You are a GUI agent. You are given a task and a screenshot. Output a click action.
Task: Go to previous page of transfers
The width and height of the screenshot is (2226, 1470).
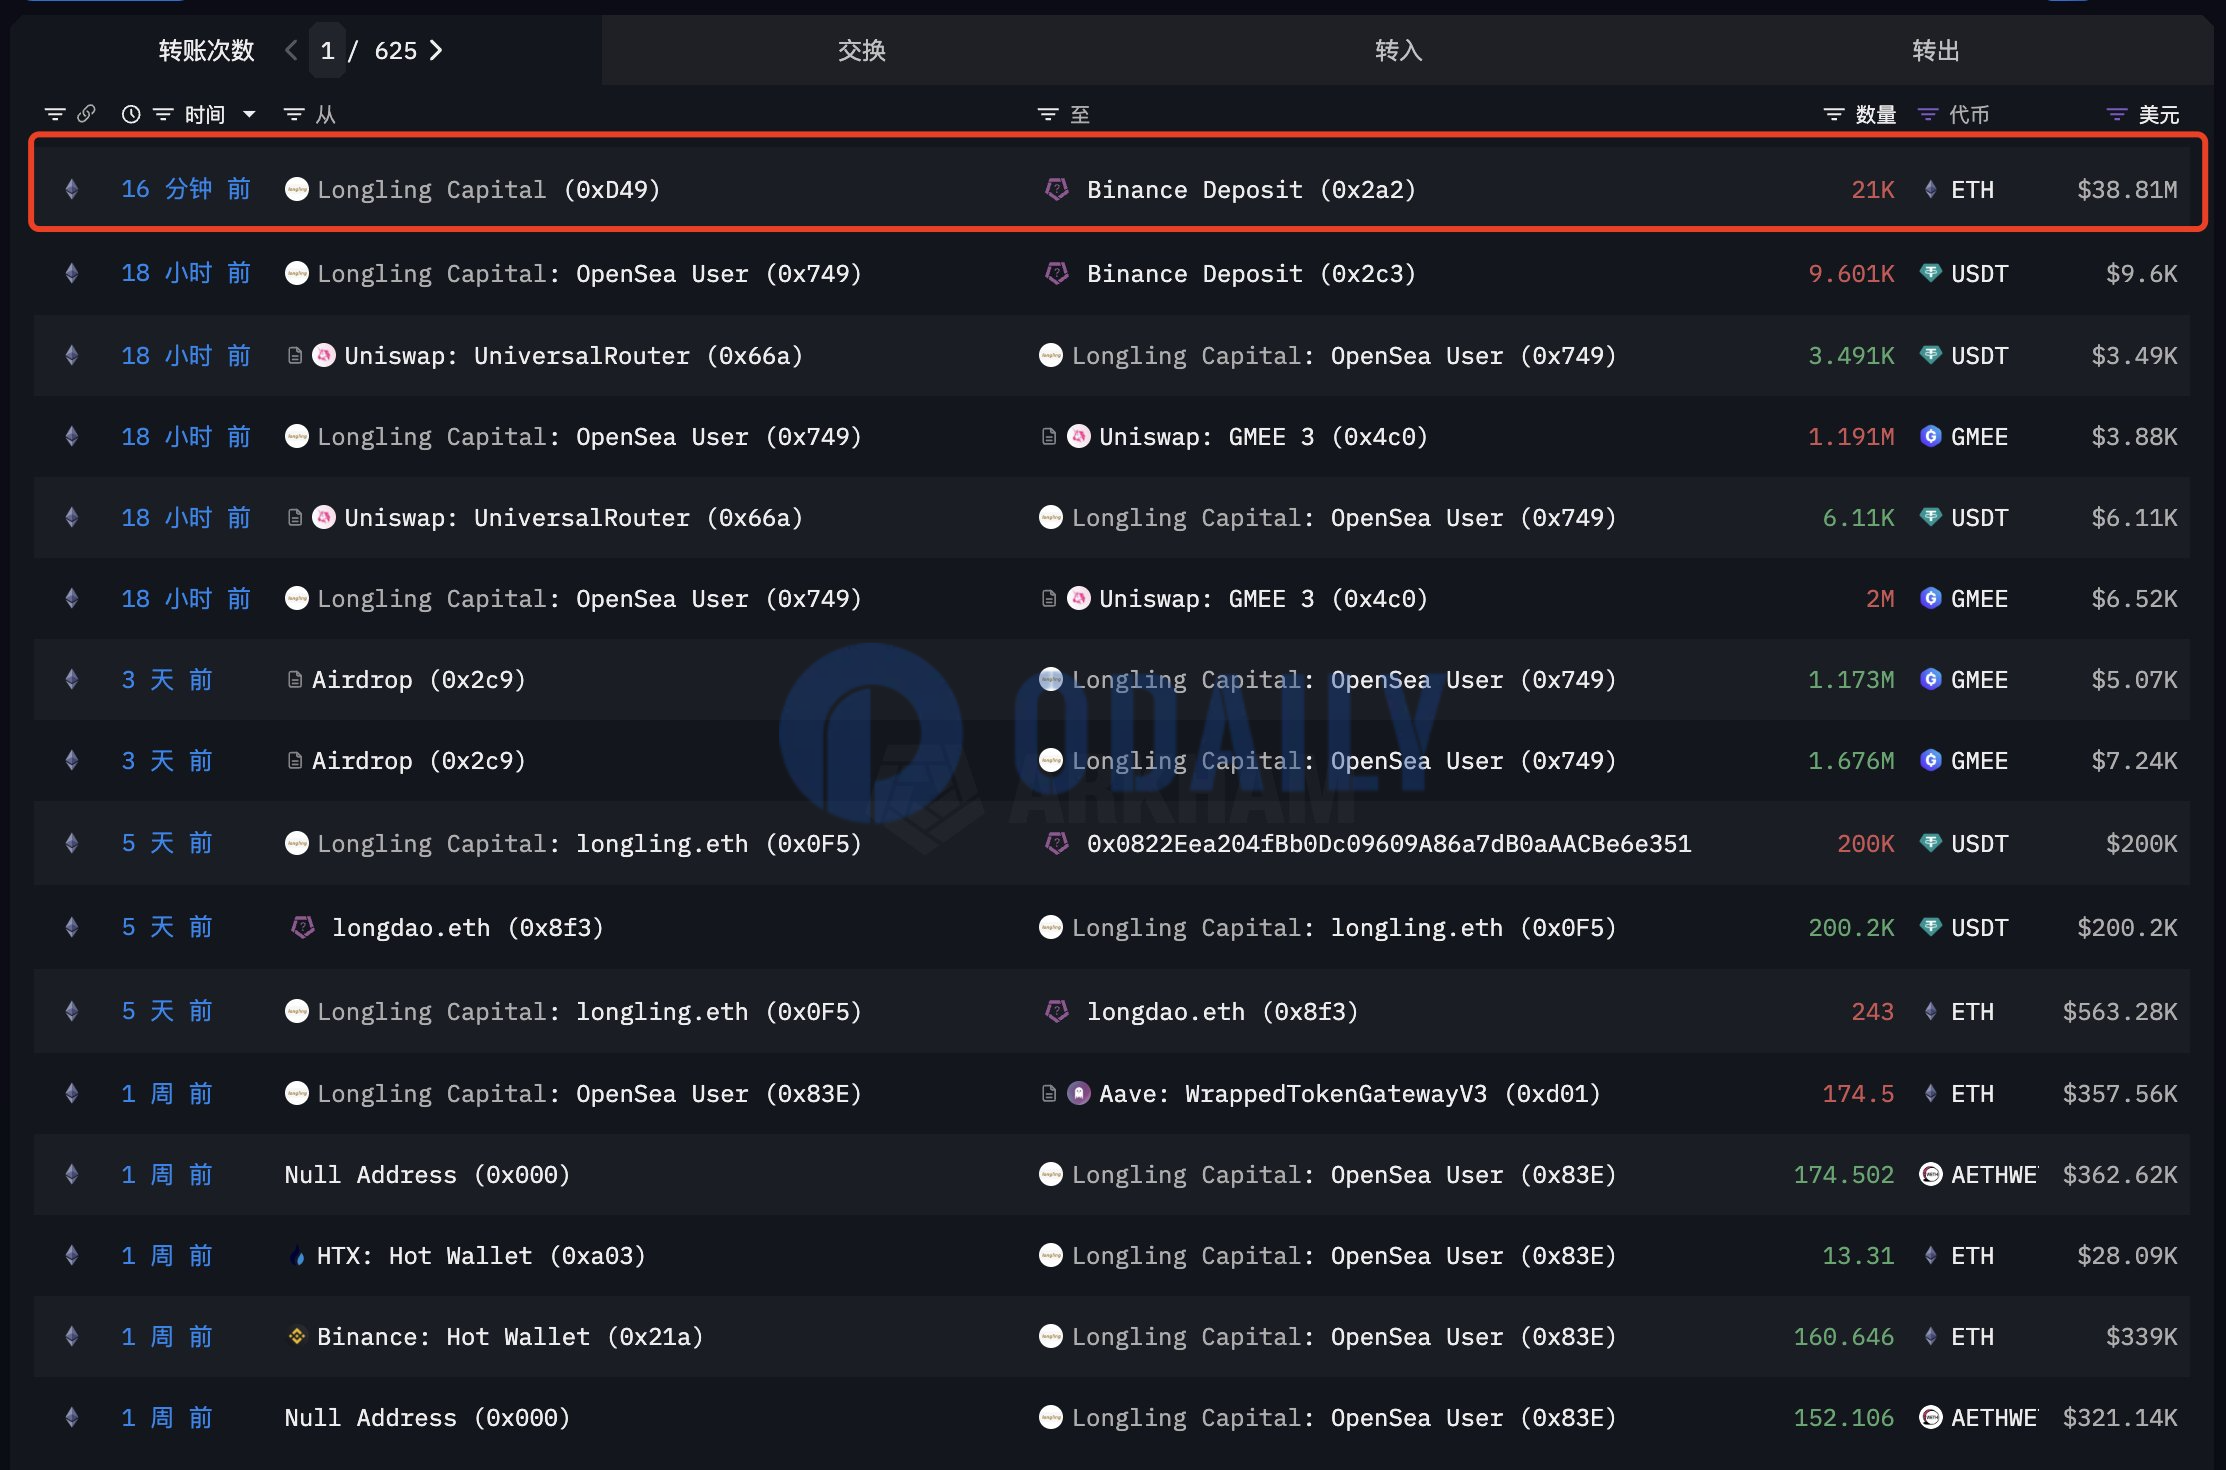pyautogui.click(x=291, y=51)
